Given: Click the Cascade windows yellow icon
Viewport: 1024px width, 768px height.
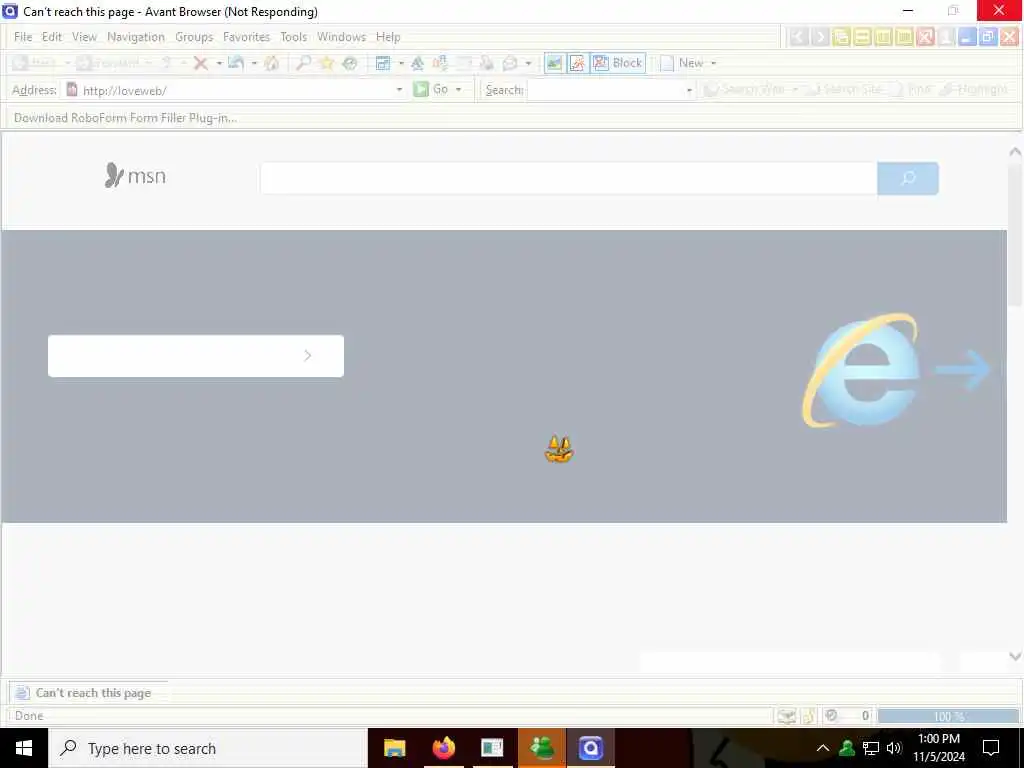Looking at the screenshot, I should pos(841,37).
